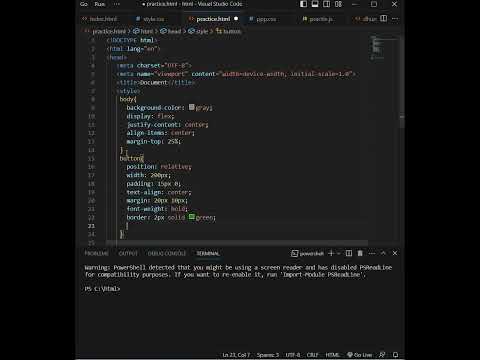Open the DEBUG CONSOLE panel tab
480x360 pixels.
(x=167, y=253)
